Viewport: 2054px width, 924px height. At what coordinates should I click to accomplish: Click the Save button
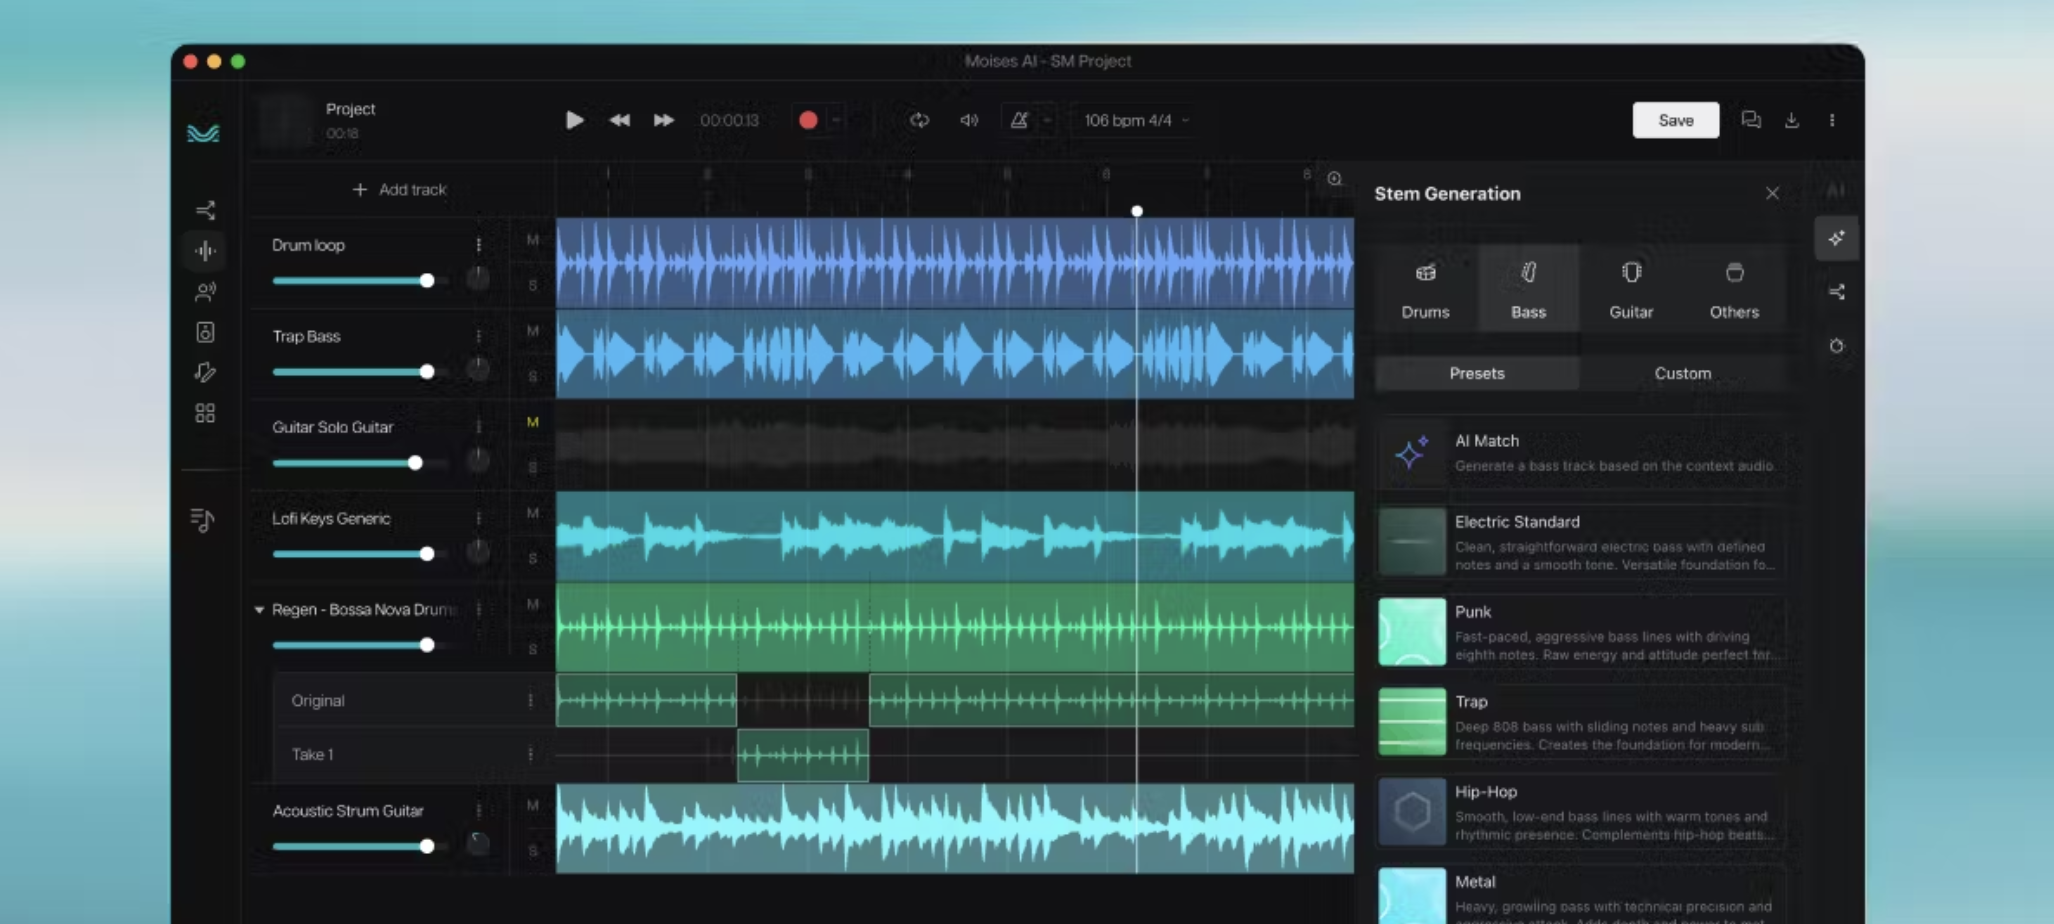click(x=1675, y=120)
